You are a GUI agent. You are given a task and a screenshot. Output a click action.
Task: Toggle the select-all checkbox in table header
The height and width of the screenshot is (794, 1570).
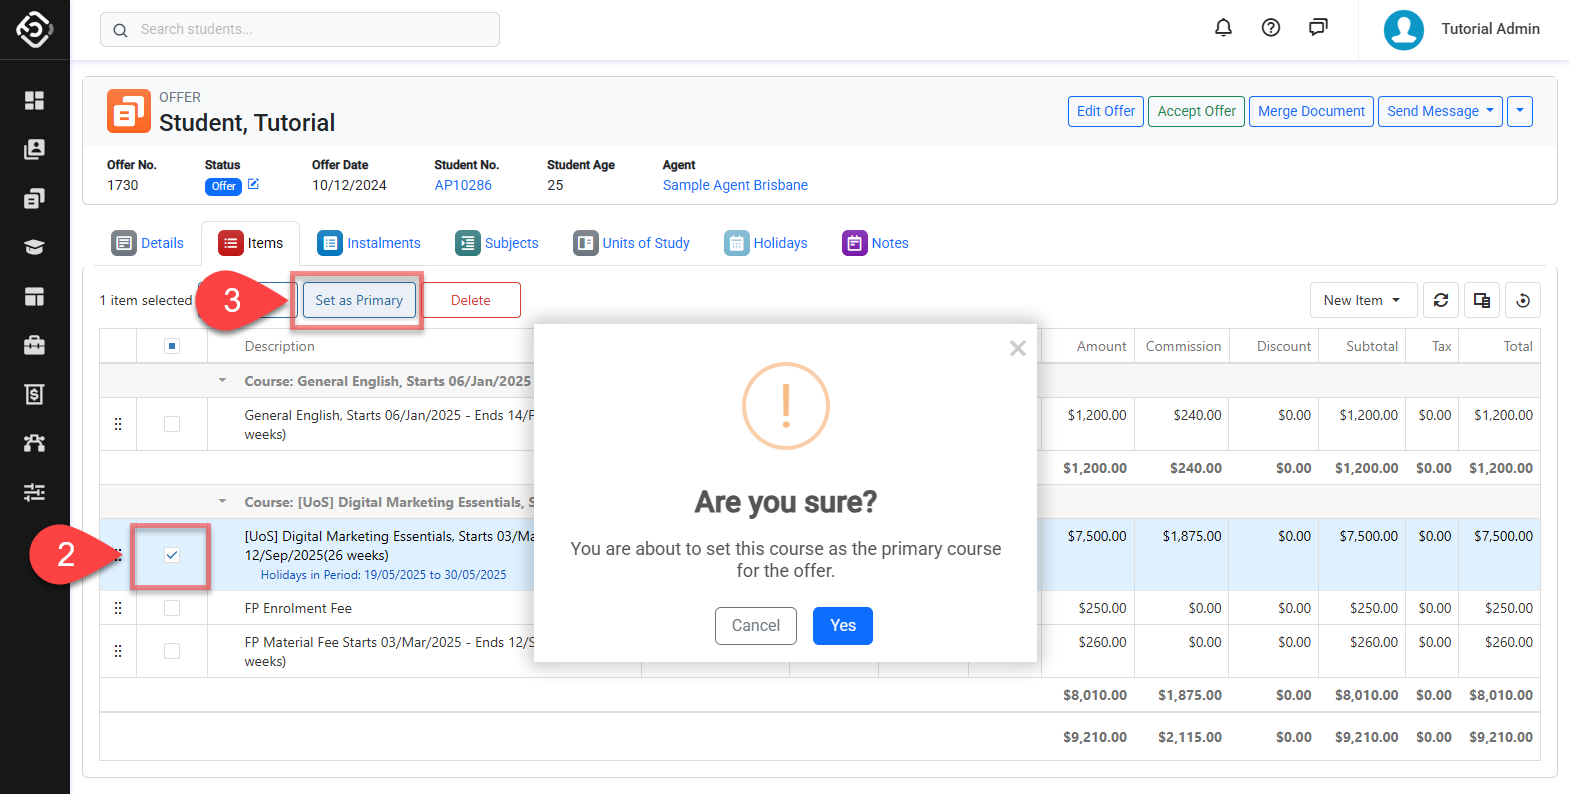(x=172, y=346)
